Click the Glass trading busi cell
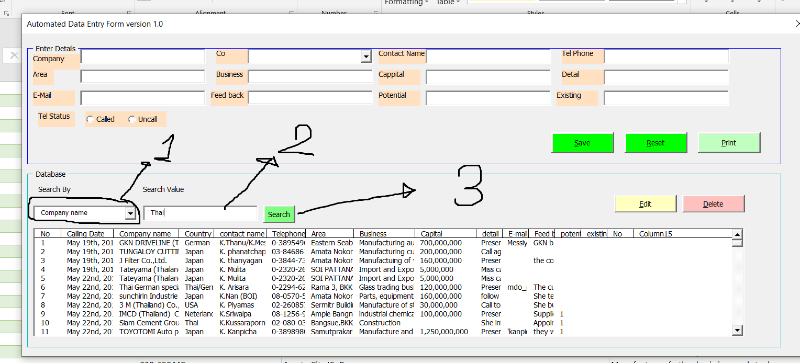800x363 pixels. tap(386, 287)
